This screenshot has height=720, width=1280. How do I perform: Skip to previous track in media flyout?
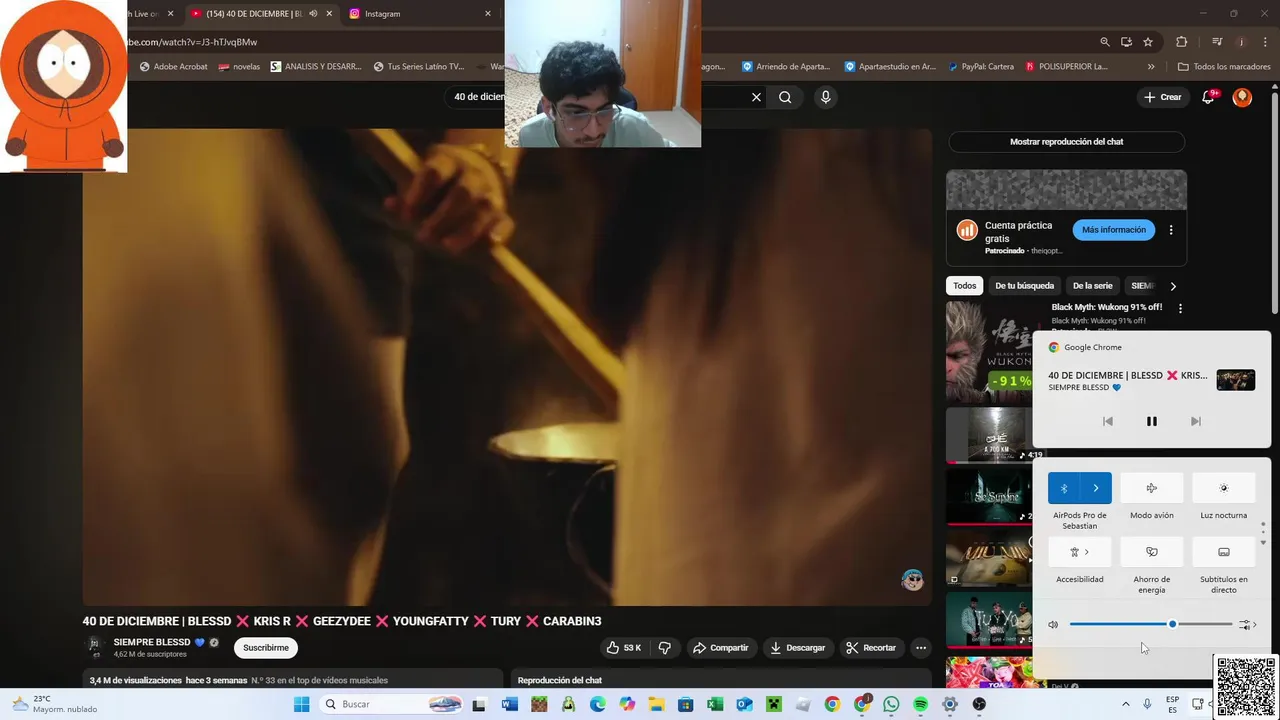click(1108, 422)
